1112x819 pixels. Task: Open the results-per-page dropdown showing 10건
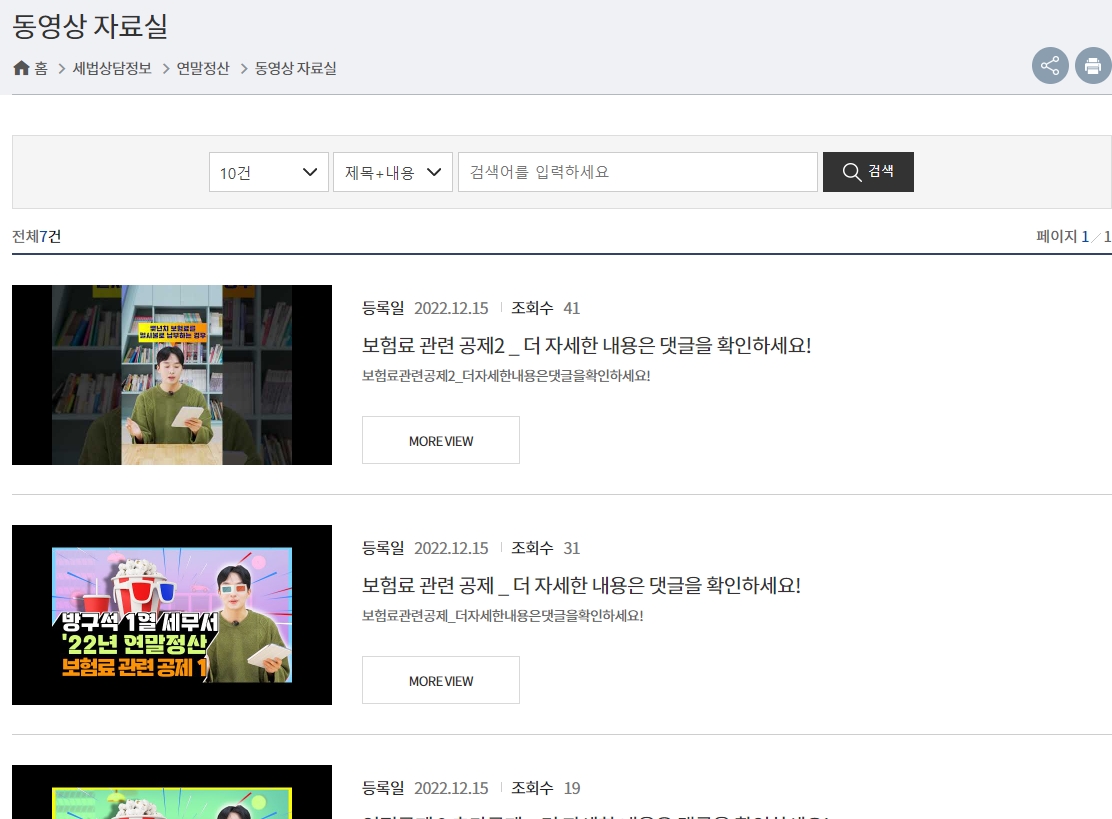[x=269, y=171]
